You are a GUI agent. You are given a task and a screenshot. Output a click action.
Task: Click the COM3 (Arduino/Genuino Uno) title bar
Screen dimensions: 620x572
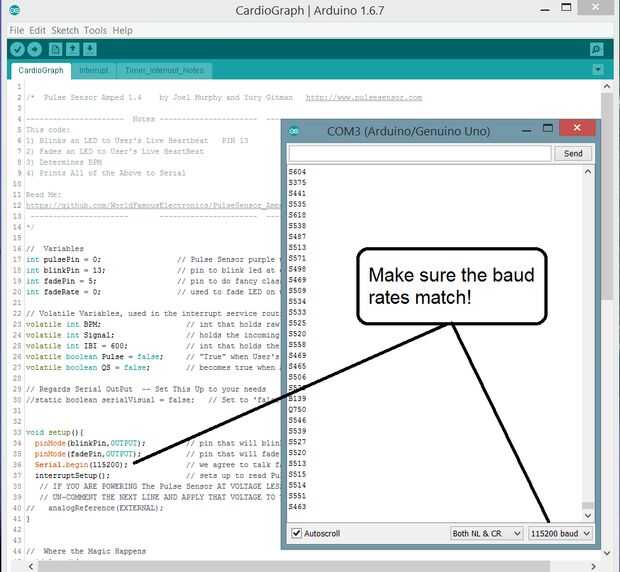coord(408,131)
